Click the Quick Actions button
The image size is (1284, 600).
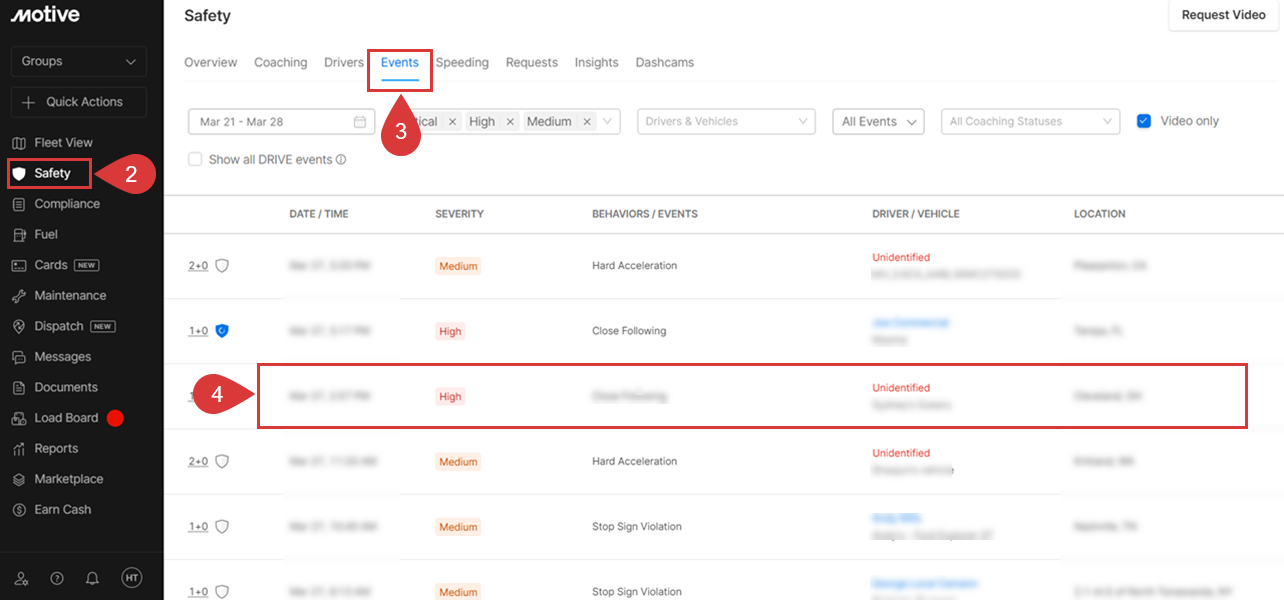[x=79, y=102]
